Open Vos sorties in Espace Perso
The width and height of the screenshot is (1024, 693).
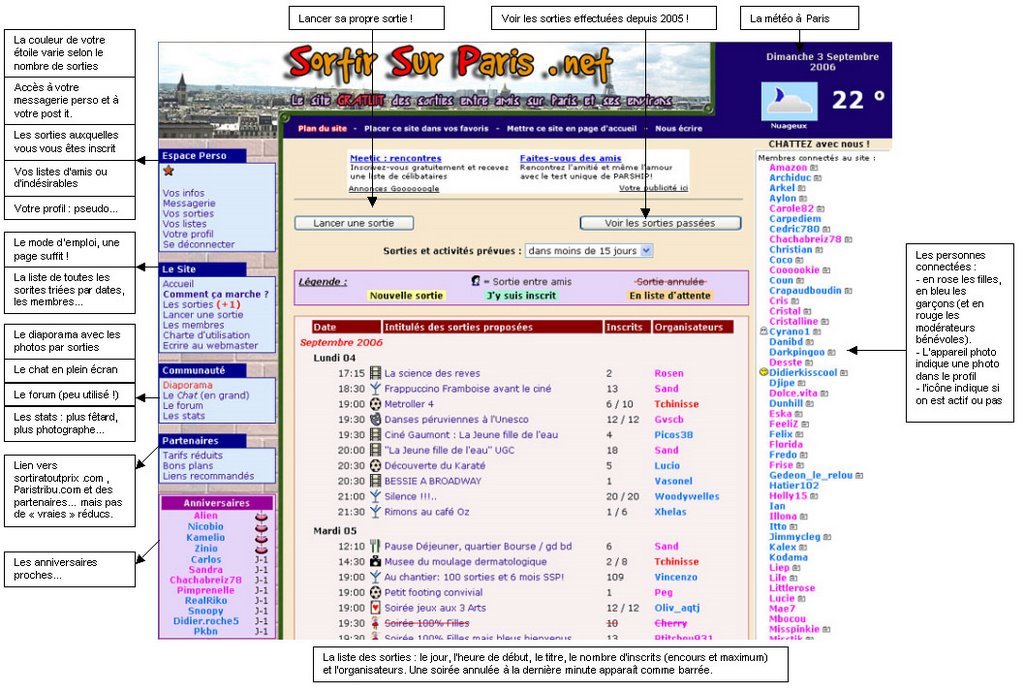pos(188,214)
